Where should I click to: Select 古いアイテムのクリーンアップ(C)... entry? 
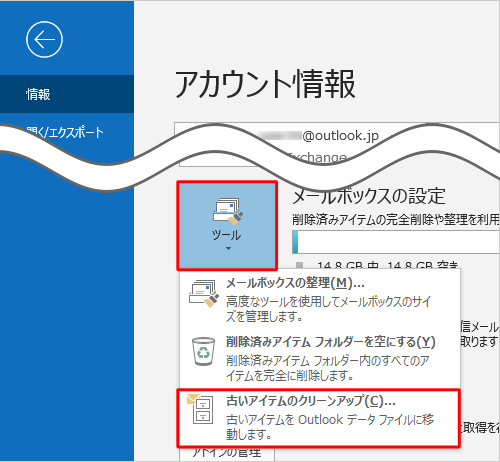[319, 418]
